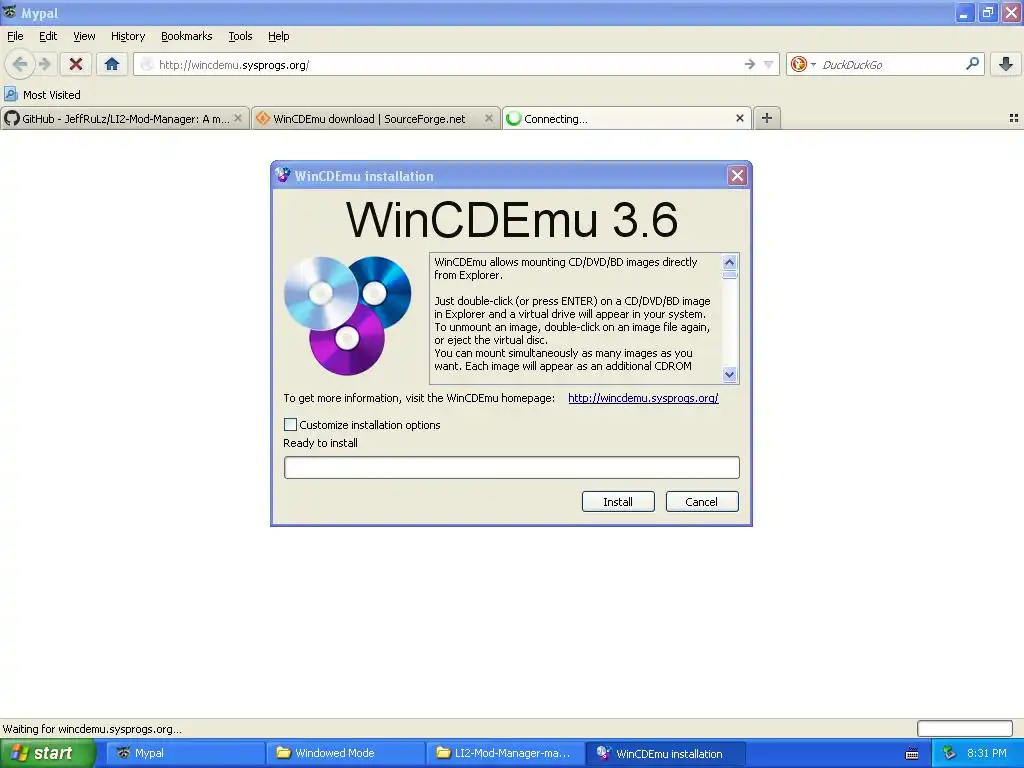
Task: Open the wincdemu.sysprogs.org homepage link
Action: [643, 398]
